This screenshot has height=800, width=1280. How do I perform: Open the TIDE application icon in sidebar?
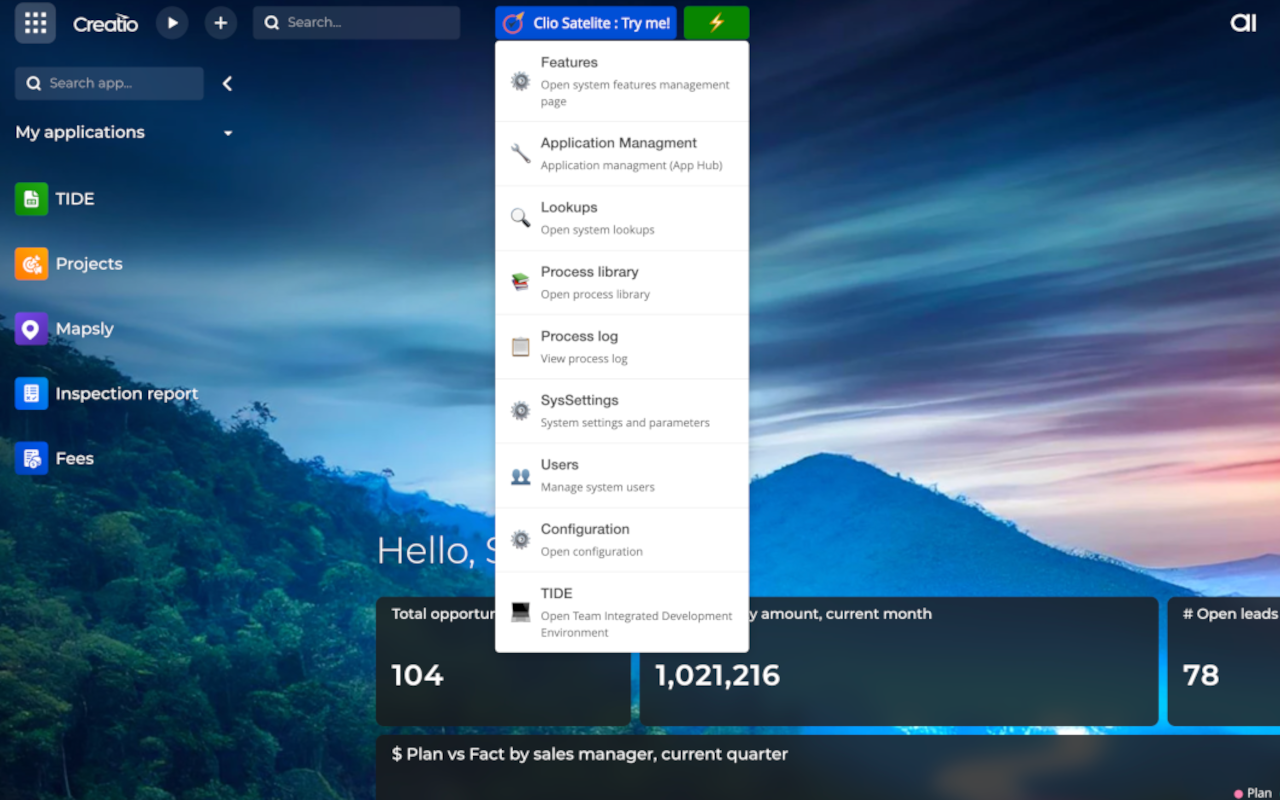pos(31,199)
